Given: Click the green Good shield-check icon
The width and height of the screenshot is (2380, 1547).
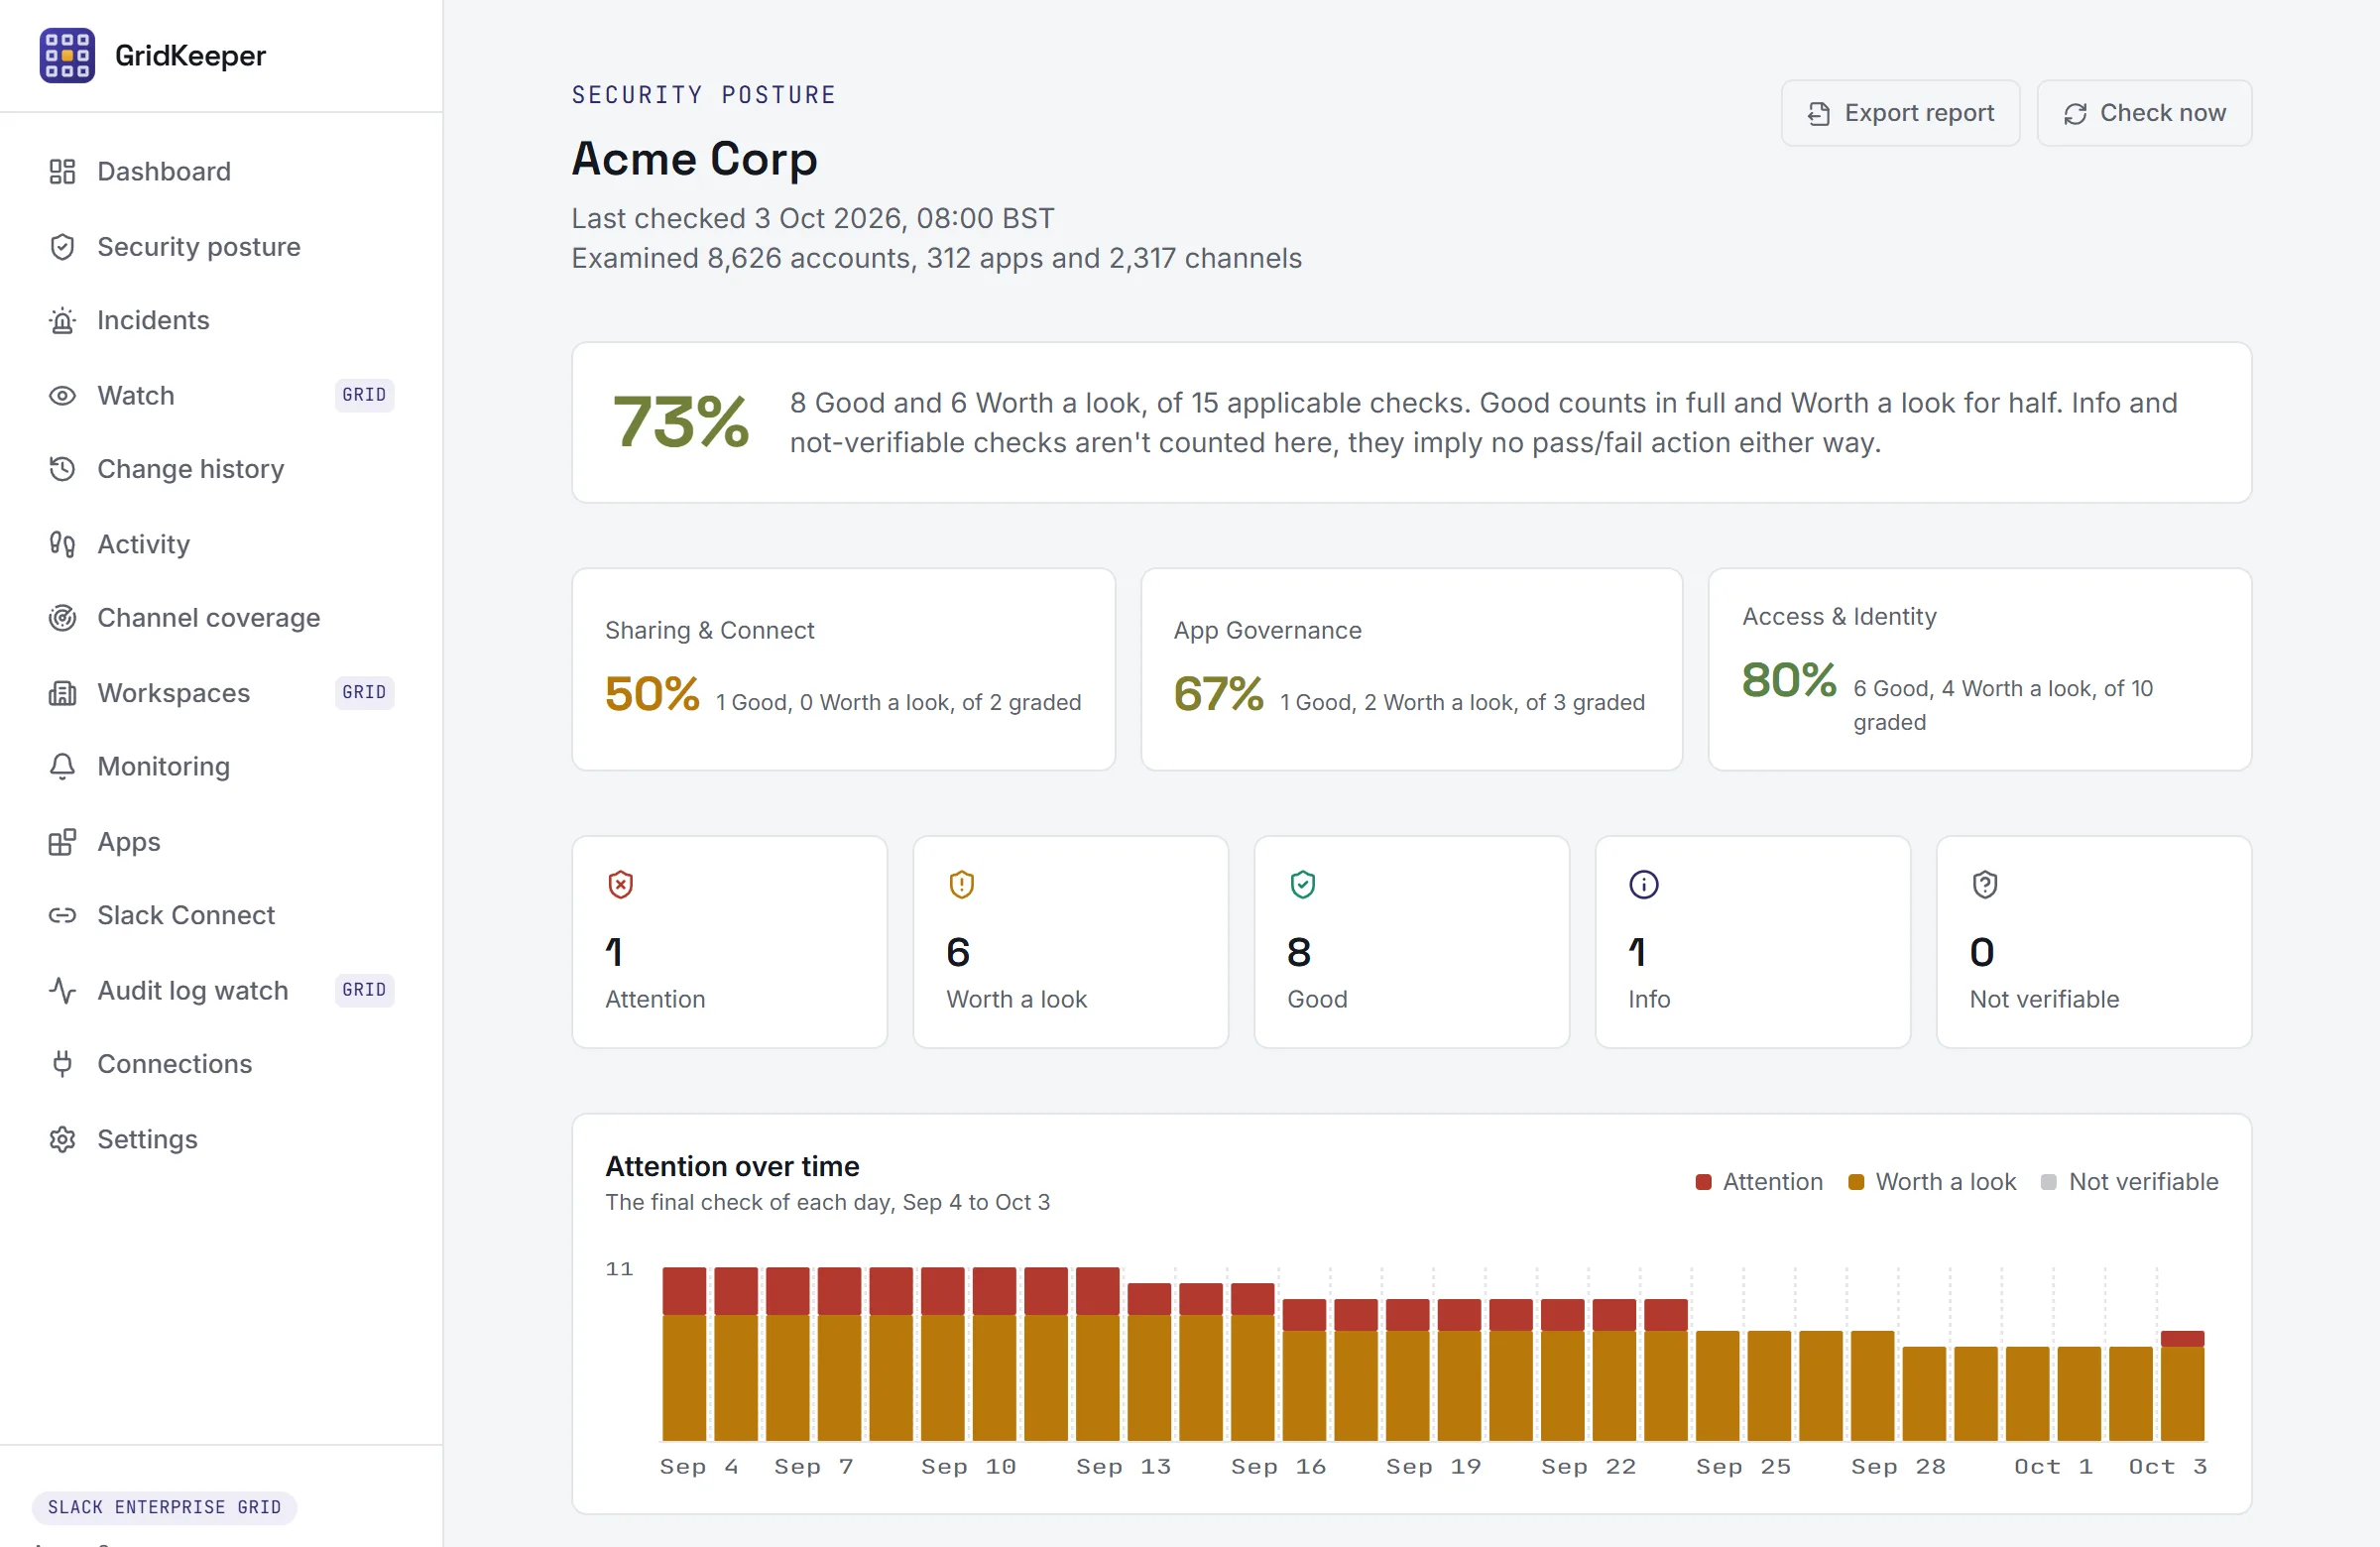Looking at the screenshot, I should pyautogui.click(x=1302, y=885).
